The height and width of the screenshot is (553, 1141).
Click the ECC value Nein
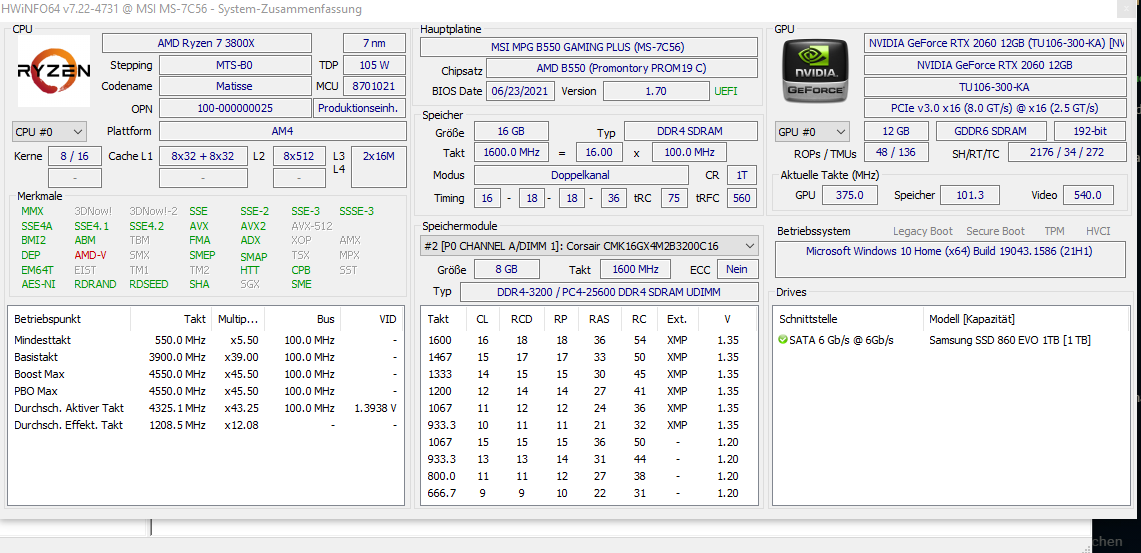point(737,269)
